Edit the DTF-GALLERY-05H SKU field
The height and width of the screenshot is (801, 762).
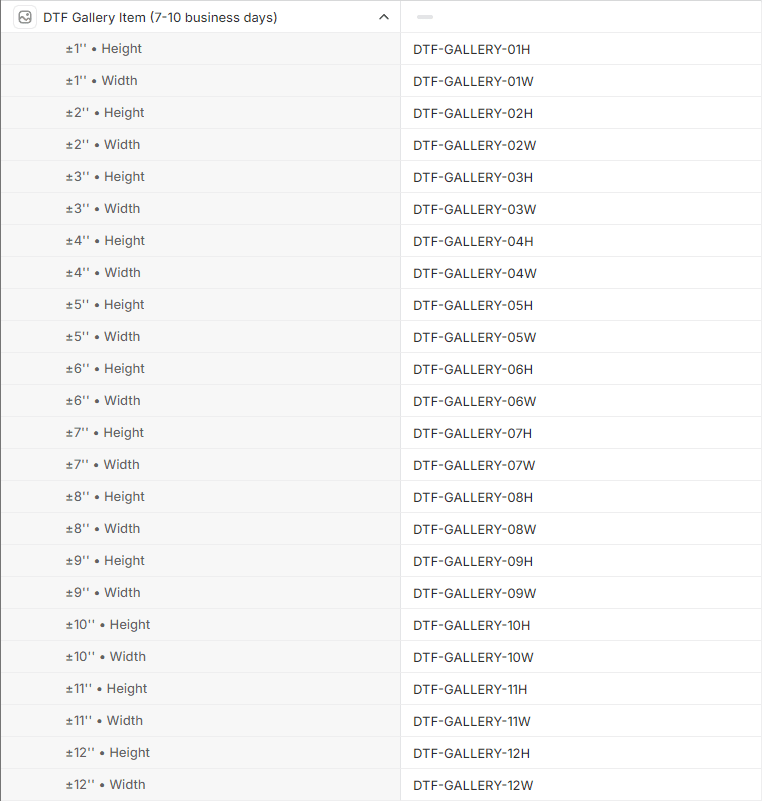(x=473, y=305)
